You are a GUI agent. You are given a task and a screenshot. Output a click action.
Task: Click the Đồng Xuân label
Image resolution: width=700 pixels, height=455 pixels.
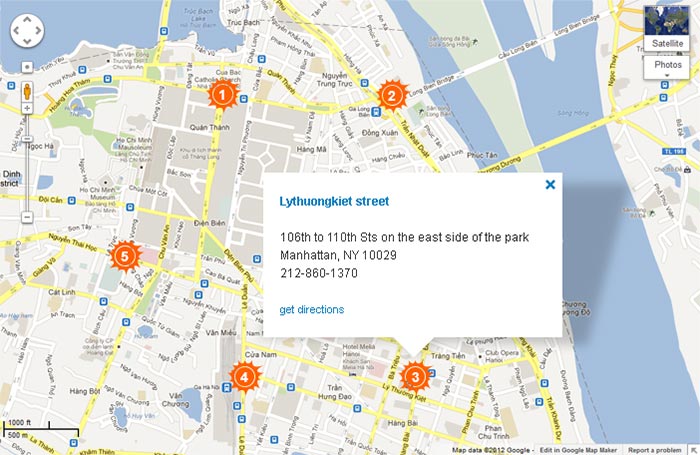[379, 133]
